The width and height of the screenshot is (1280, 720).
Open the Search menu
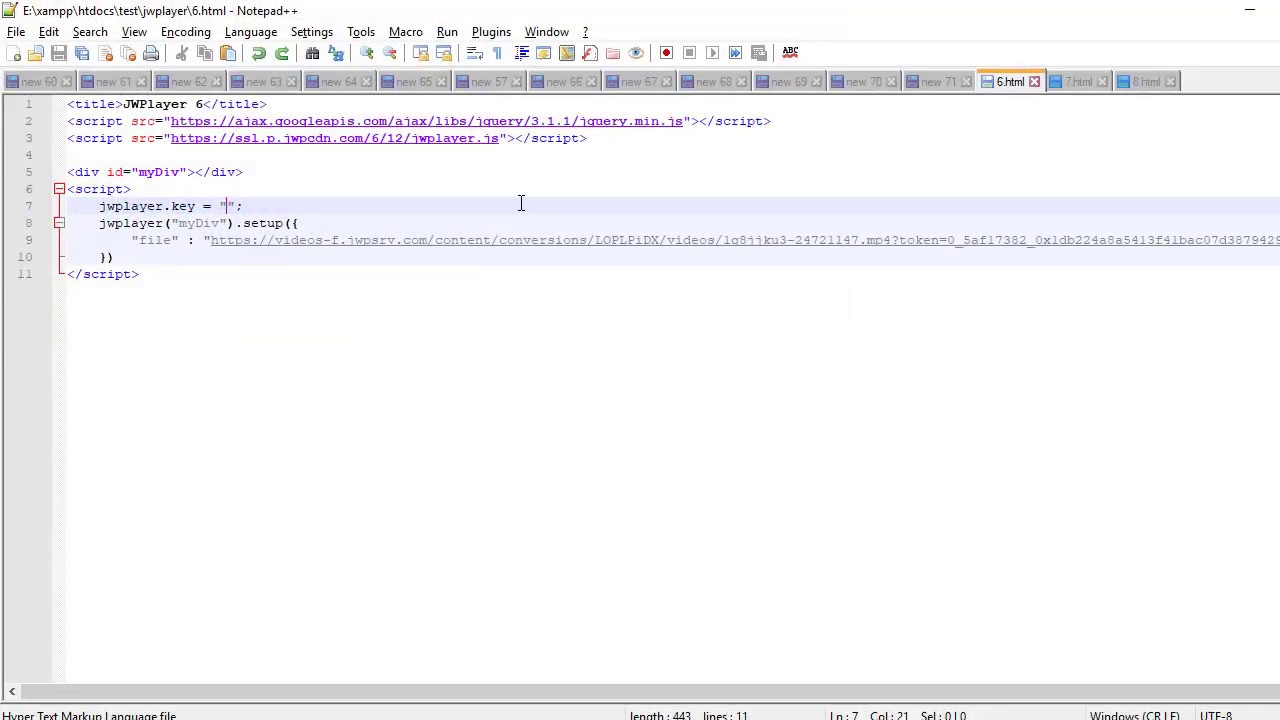tap(90, 32)
